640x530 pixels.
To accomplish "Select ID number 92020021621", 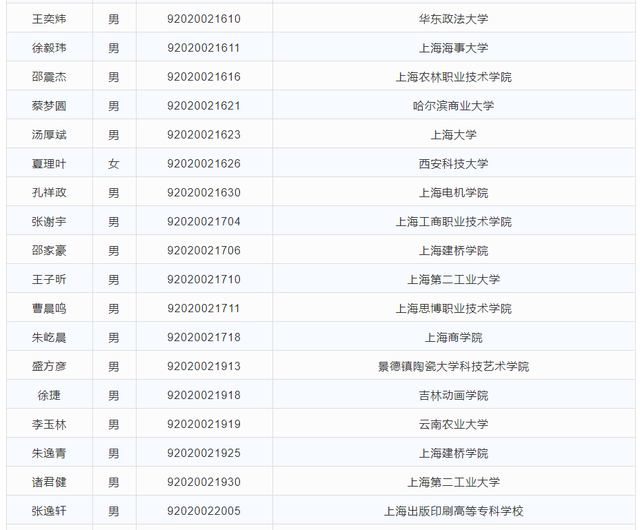I will click(x=204, y=106).
